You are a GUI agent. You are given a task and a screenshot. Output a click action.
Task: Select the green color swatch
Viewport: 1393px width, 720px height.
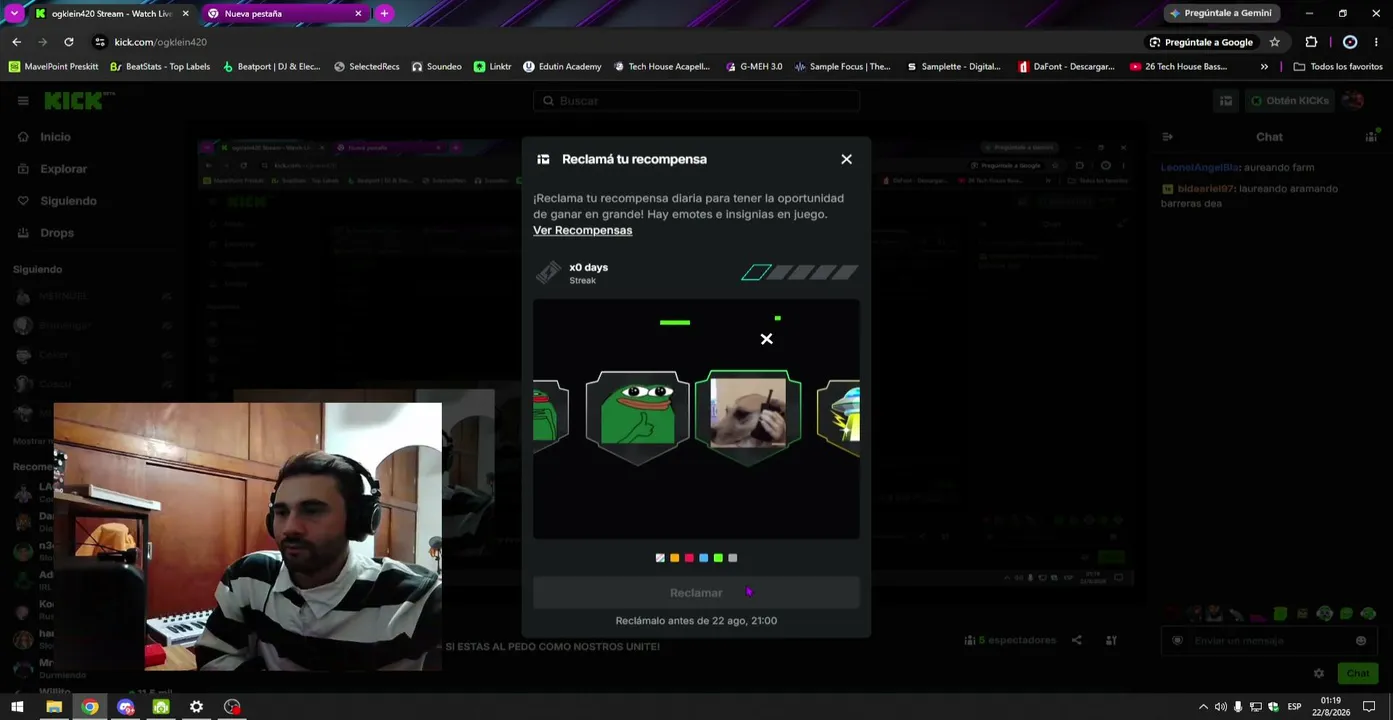(718, 558)
